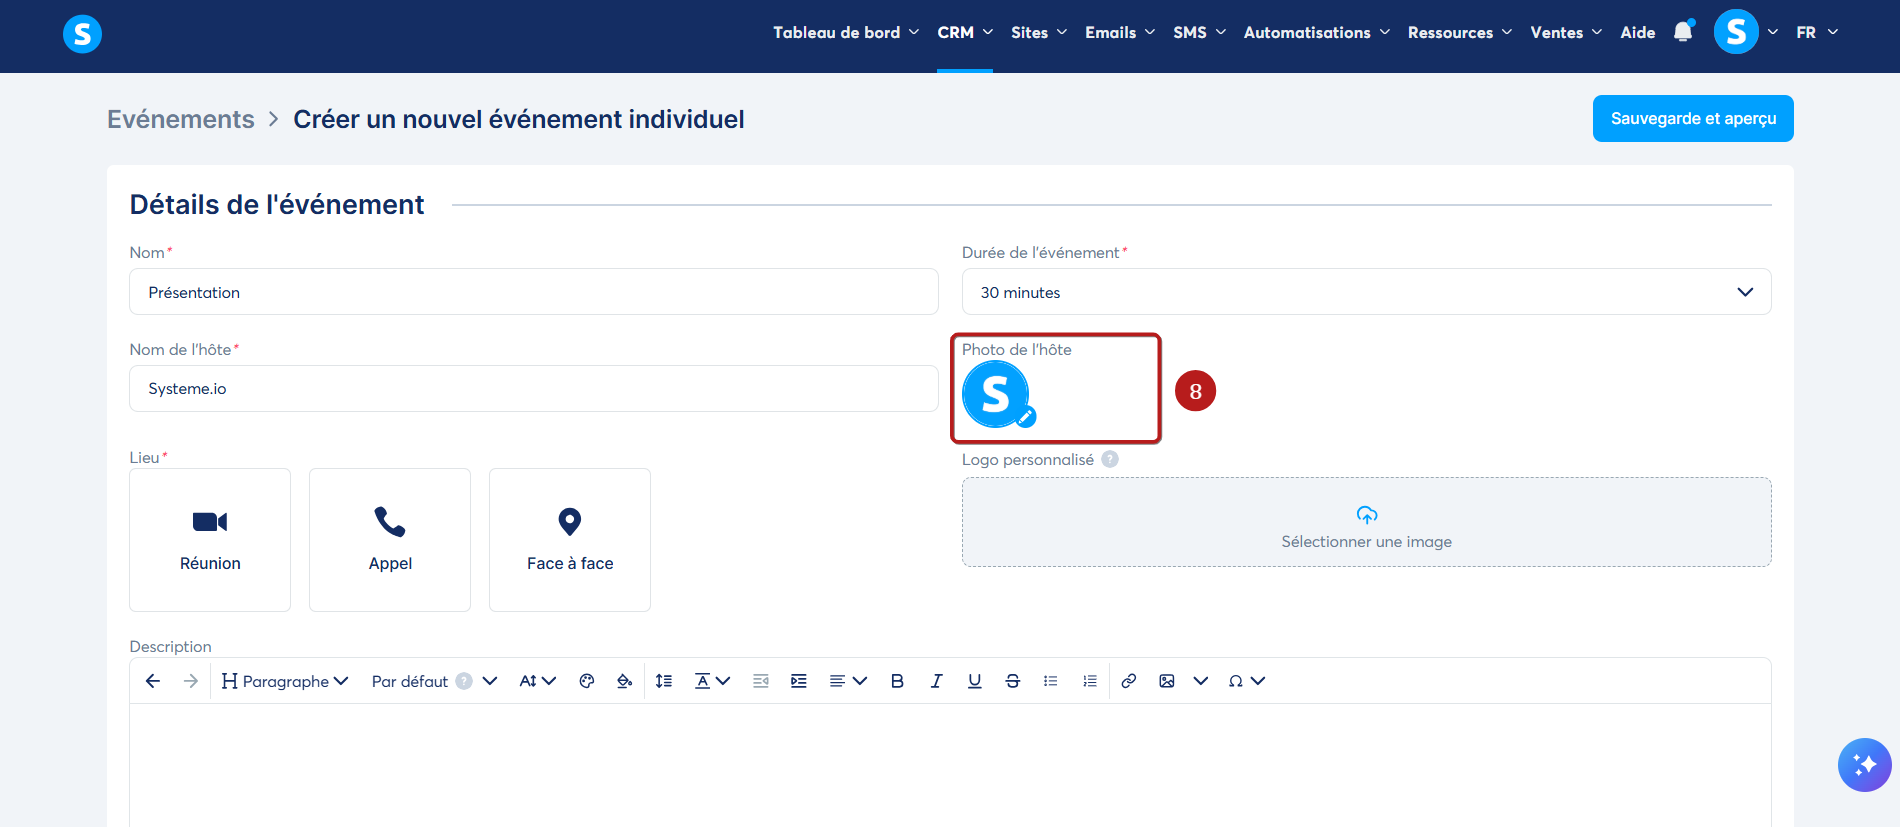Screen dimensions: 1900x827
Task: Open the Ventes menu
Action: point(1566,32)
